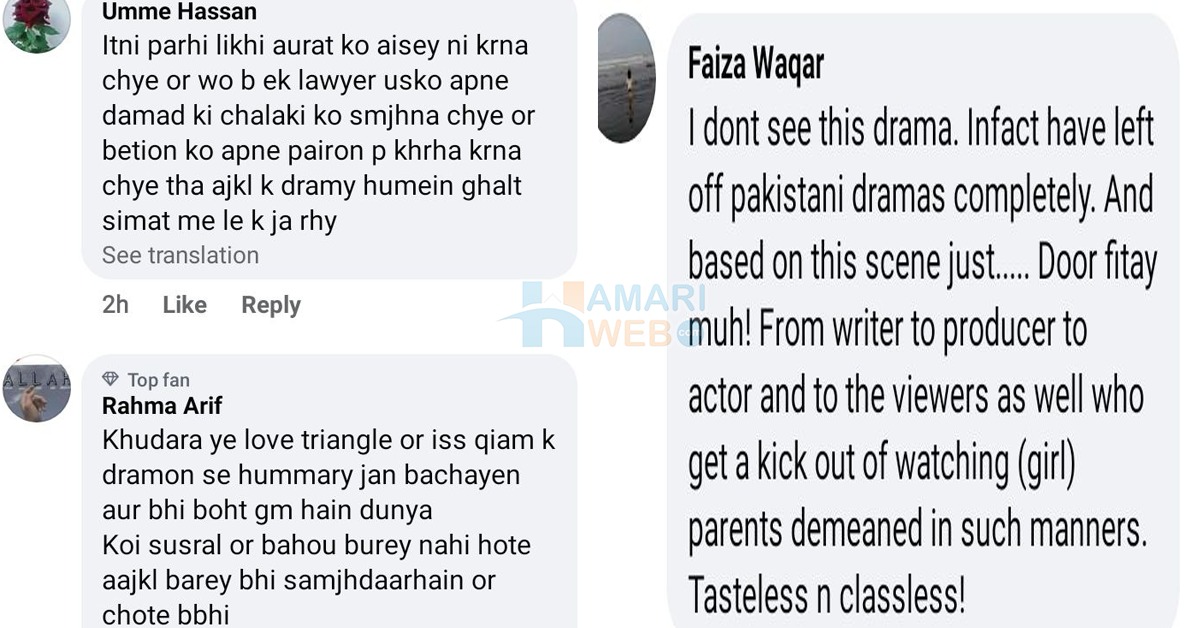The height and width of the screenshot is (628, 1200).
Task: Open Umme Hassan's profile name link
Action: [179, 12]
